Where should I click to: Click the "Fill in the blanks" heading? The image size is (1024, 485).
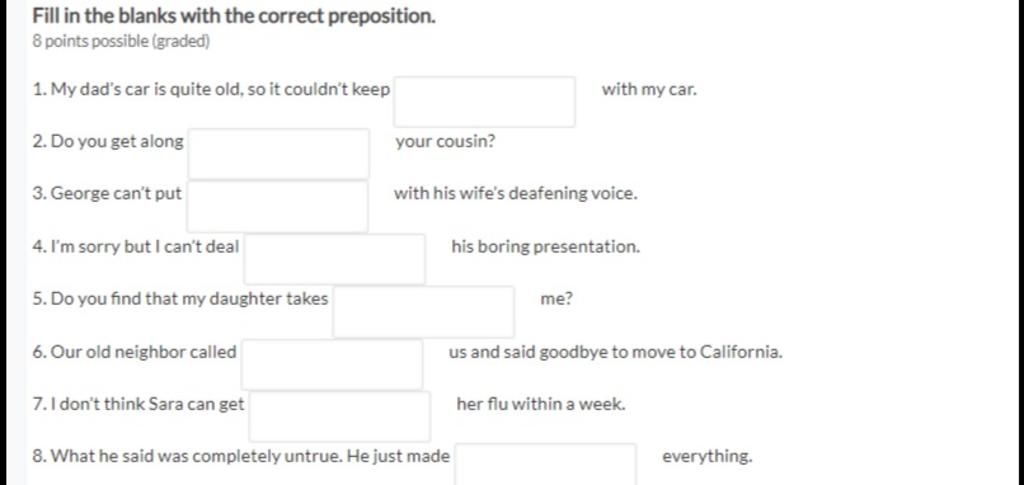tap(234, 16)
